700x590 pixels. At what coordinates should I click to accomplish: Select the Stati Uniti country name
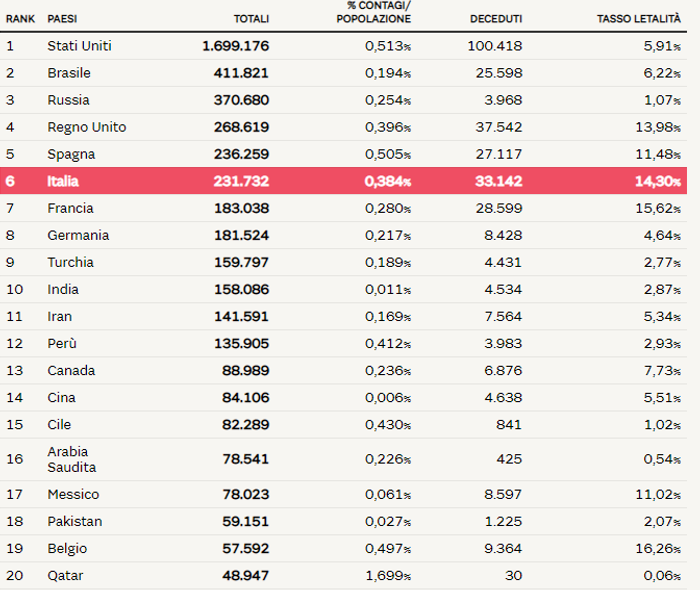(x=79, y=46)
